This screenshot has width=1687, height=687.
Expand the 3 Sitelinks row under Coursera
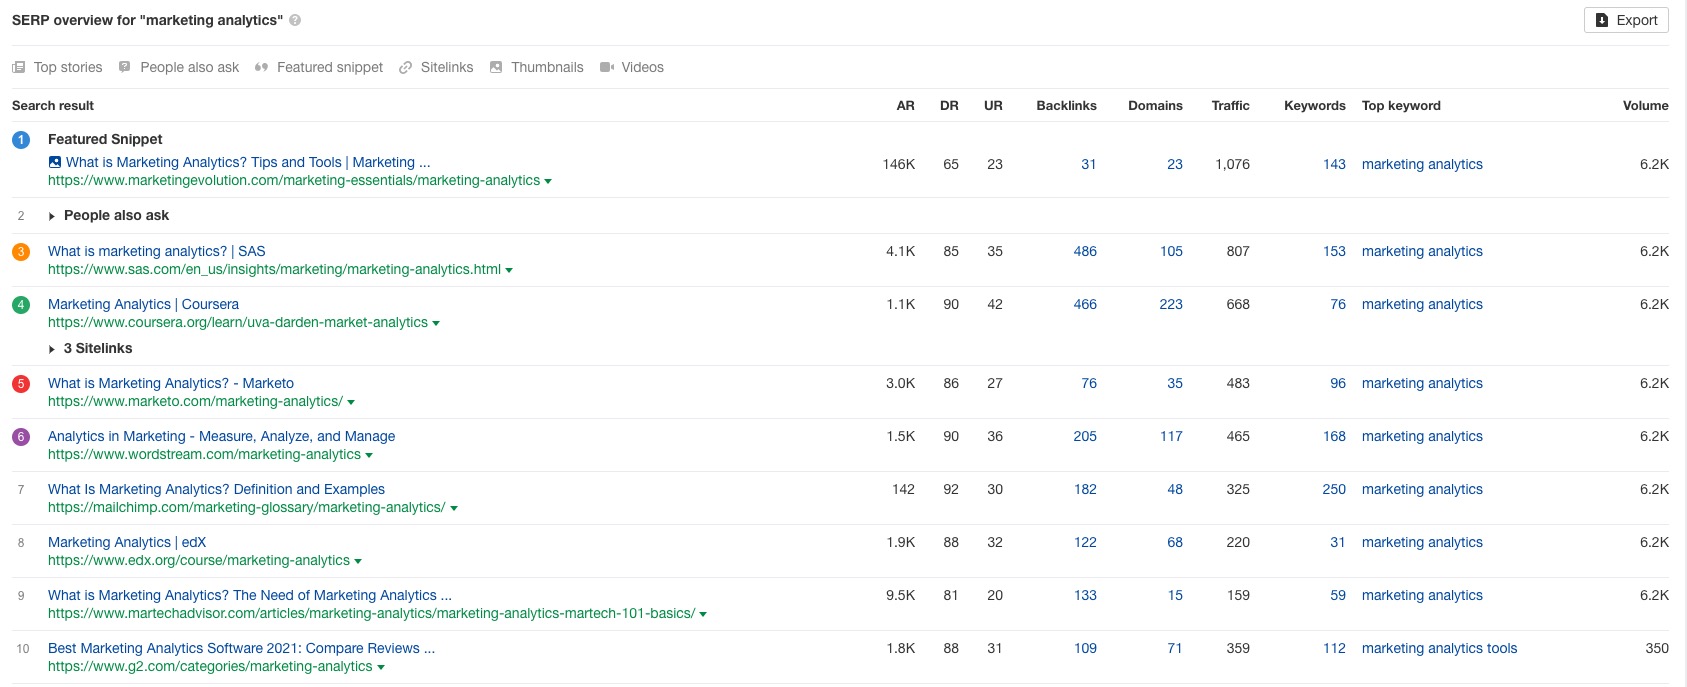coord(52,349)
